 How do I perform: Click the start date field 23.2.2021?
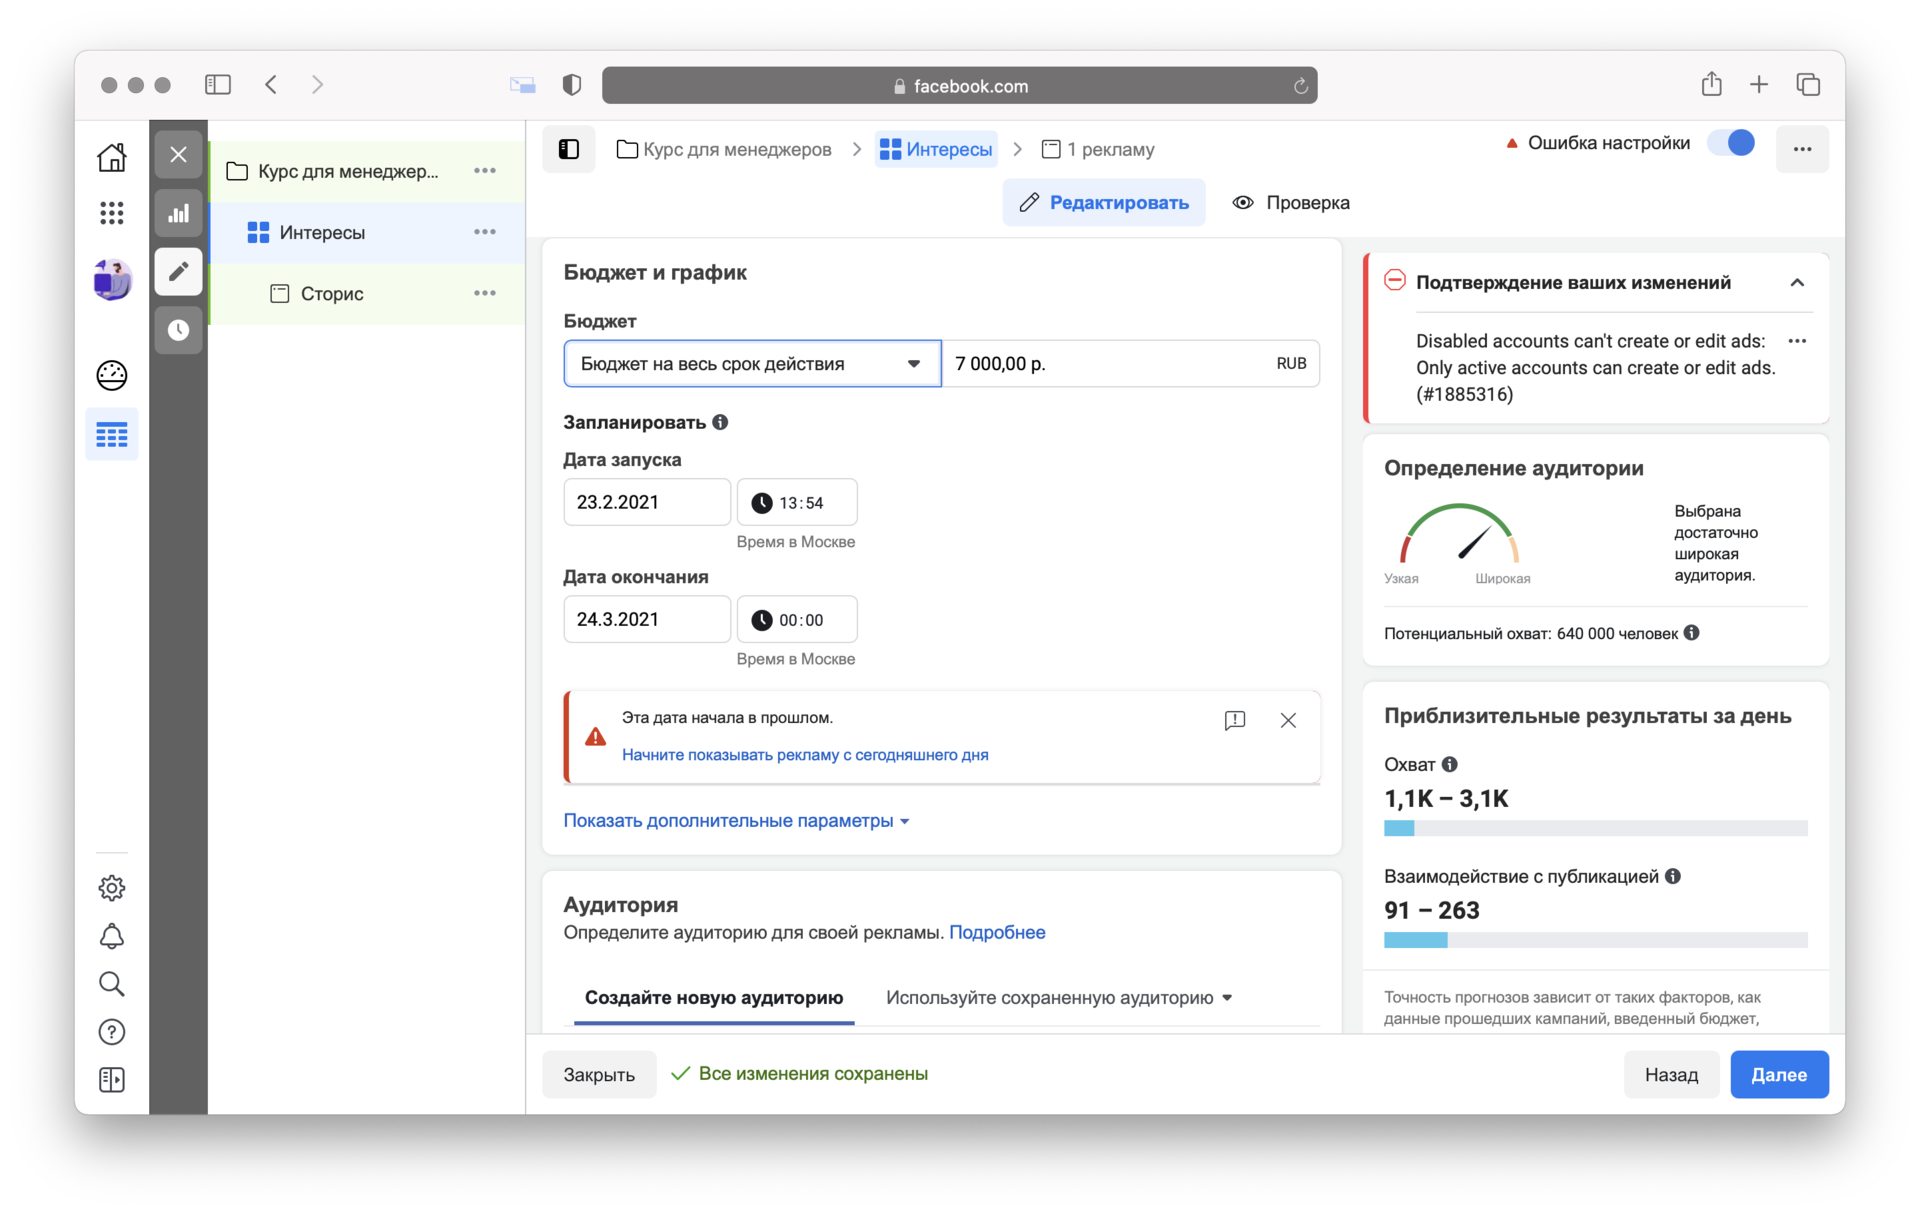point(646,502)
